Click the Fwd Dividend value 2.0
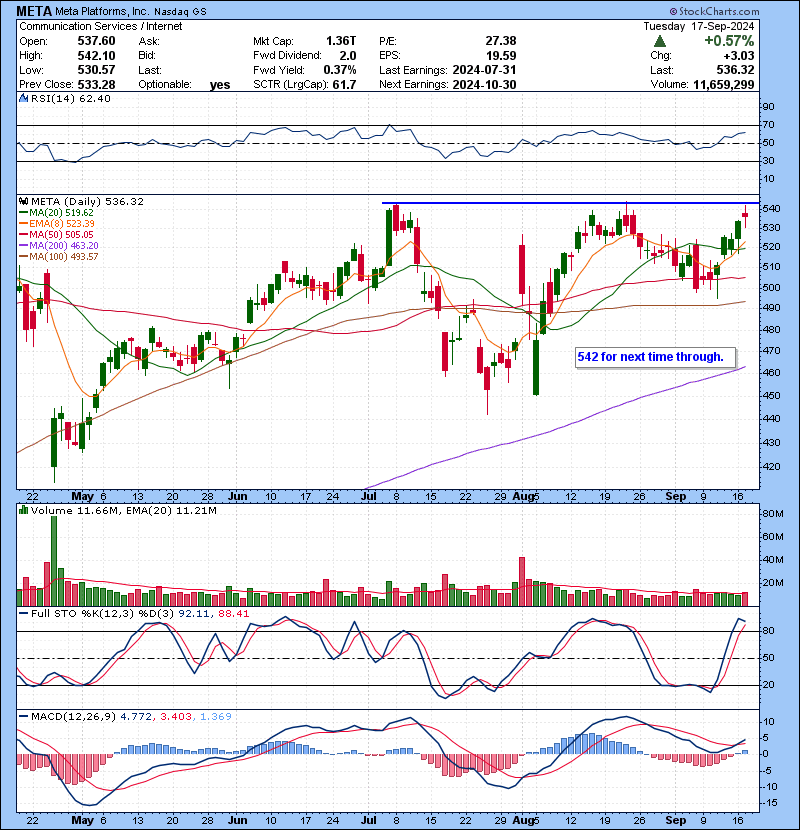The height and width of the screenshot is (830, 800). pos(348,56)
